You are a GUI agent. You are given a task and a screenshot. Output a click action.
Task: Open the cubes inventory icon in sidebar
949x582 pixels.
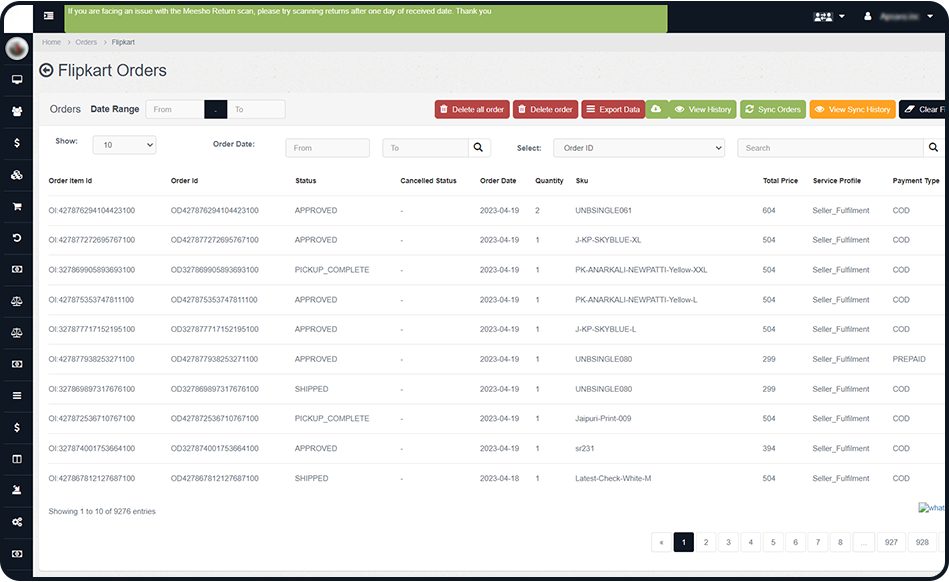pos(17,175)
